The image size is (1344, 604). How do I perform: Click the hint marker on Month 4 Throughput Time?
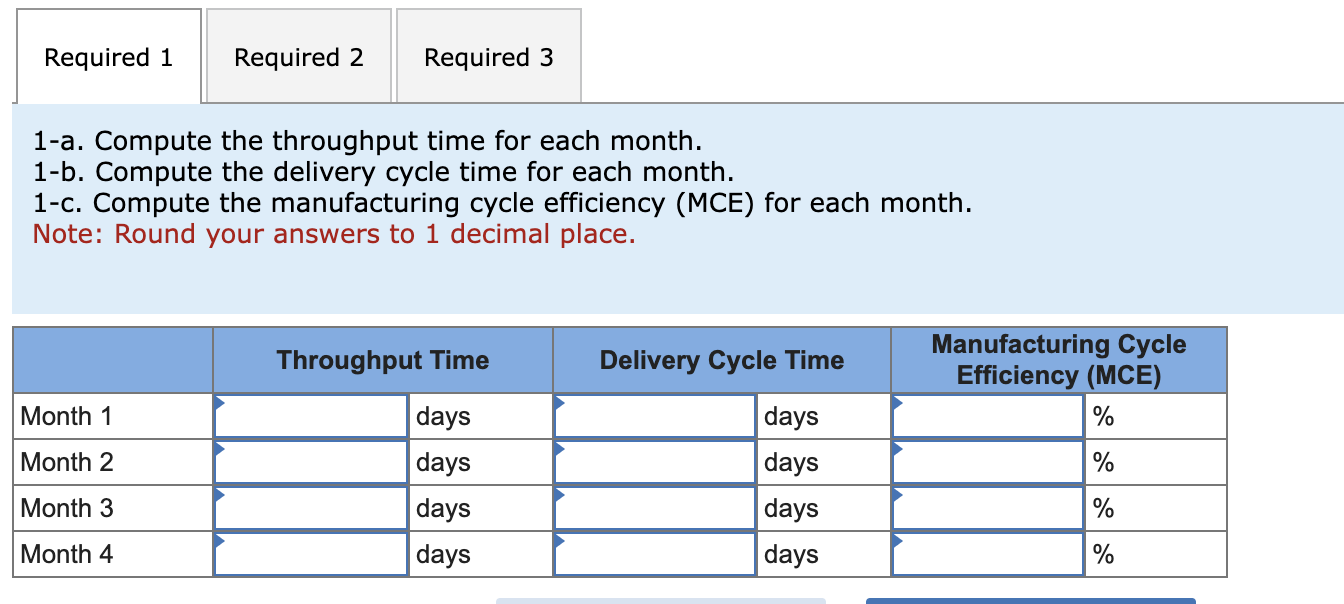coord(216,540)
